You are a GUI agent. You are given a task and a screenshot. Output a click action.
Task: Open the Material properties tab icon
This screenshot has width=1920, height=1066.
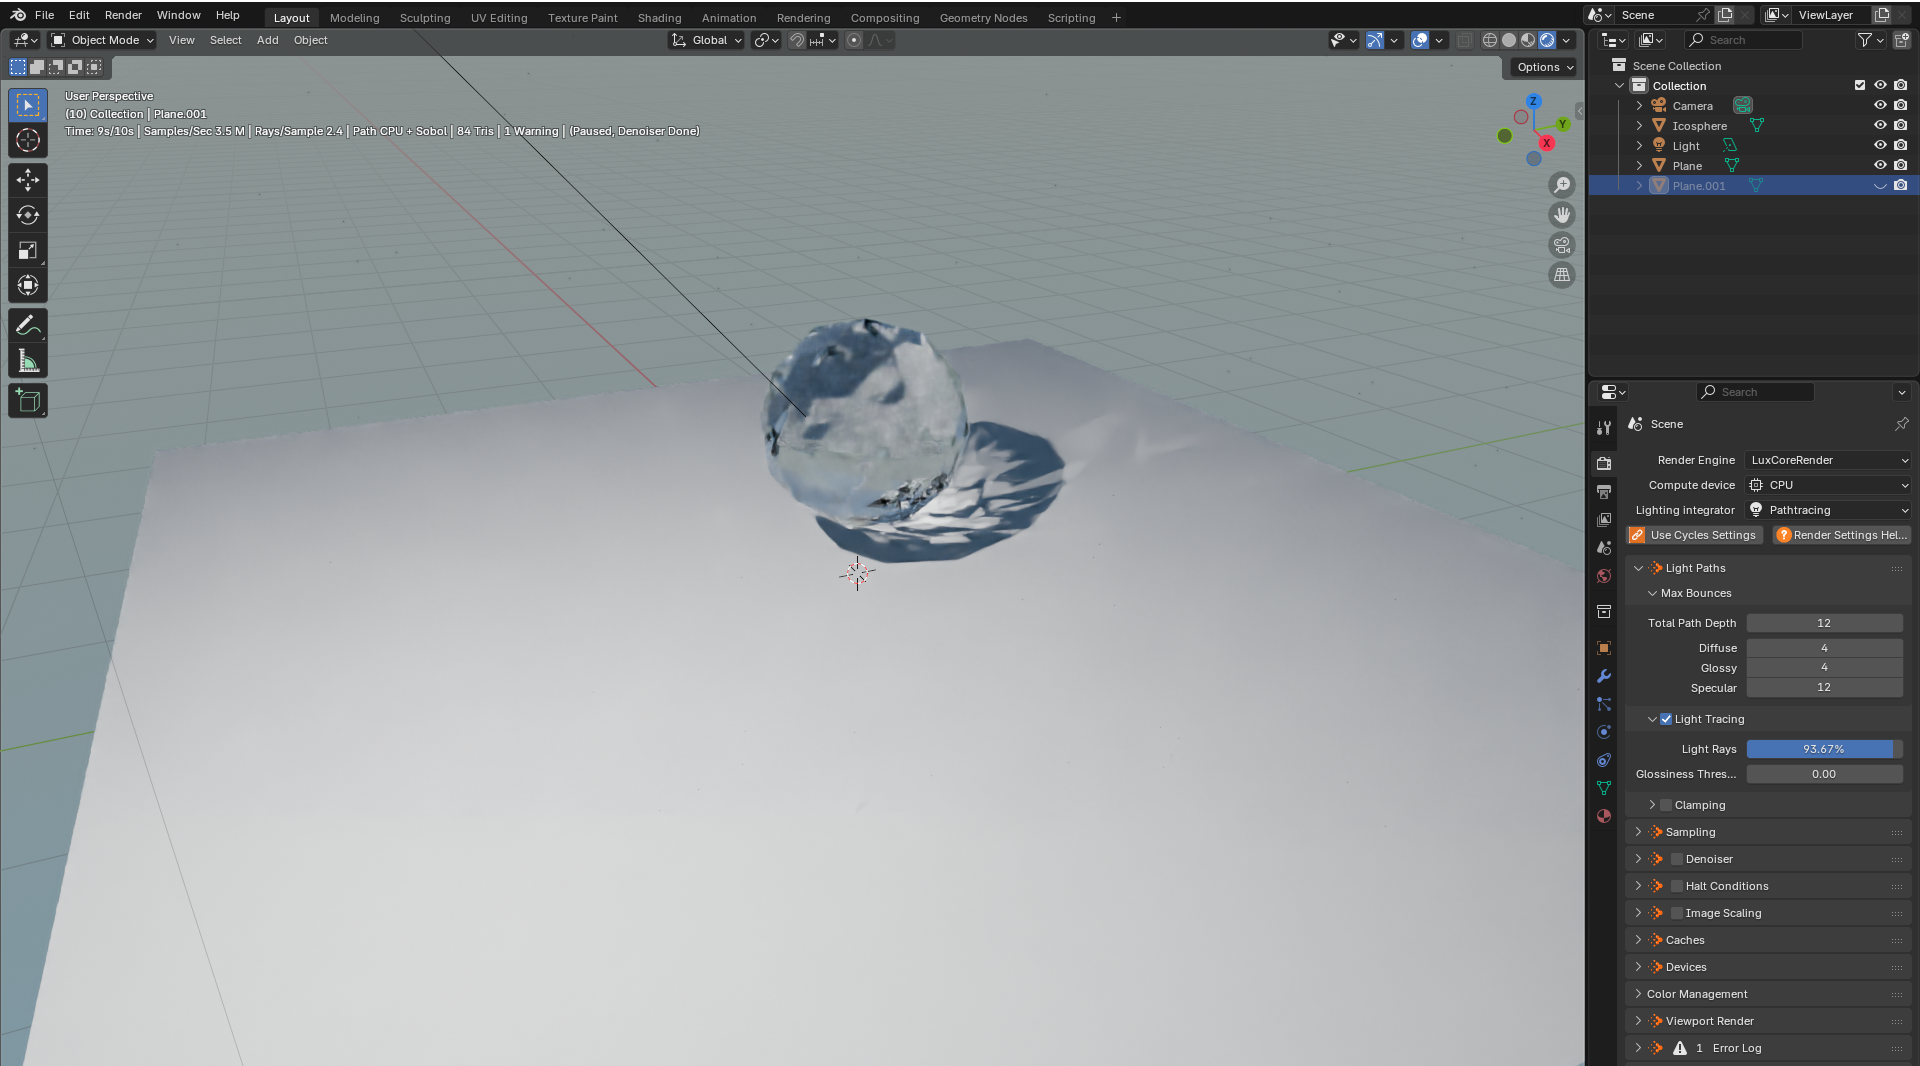tap(1604, 816)
